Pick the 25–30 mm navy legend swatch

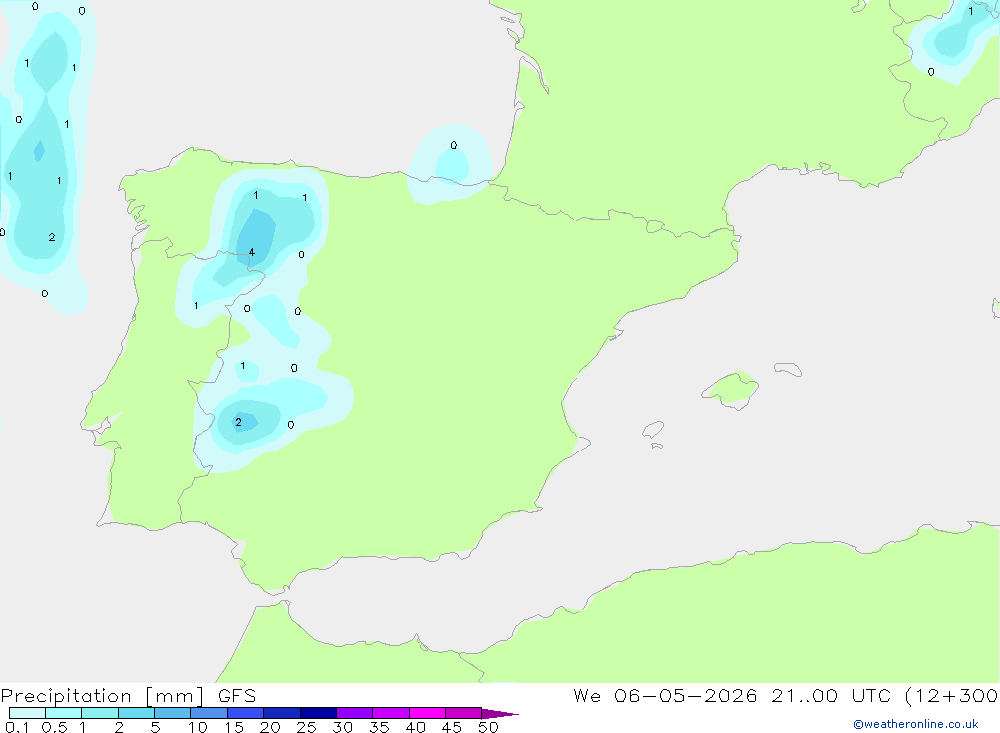coord(318,713)
